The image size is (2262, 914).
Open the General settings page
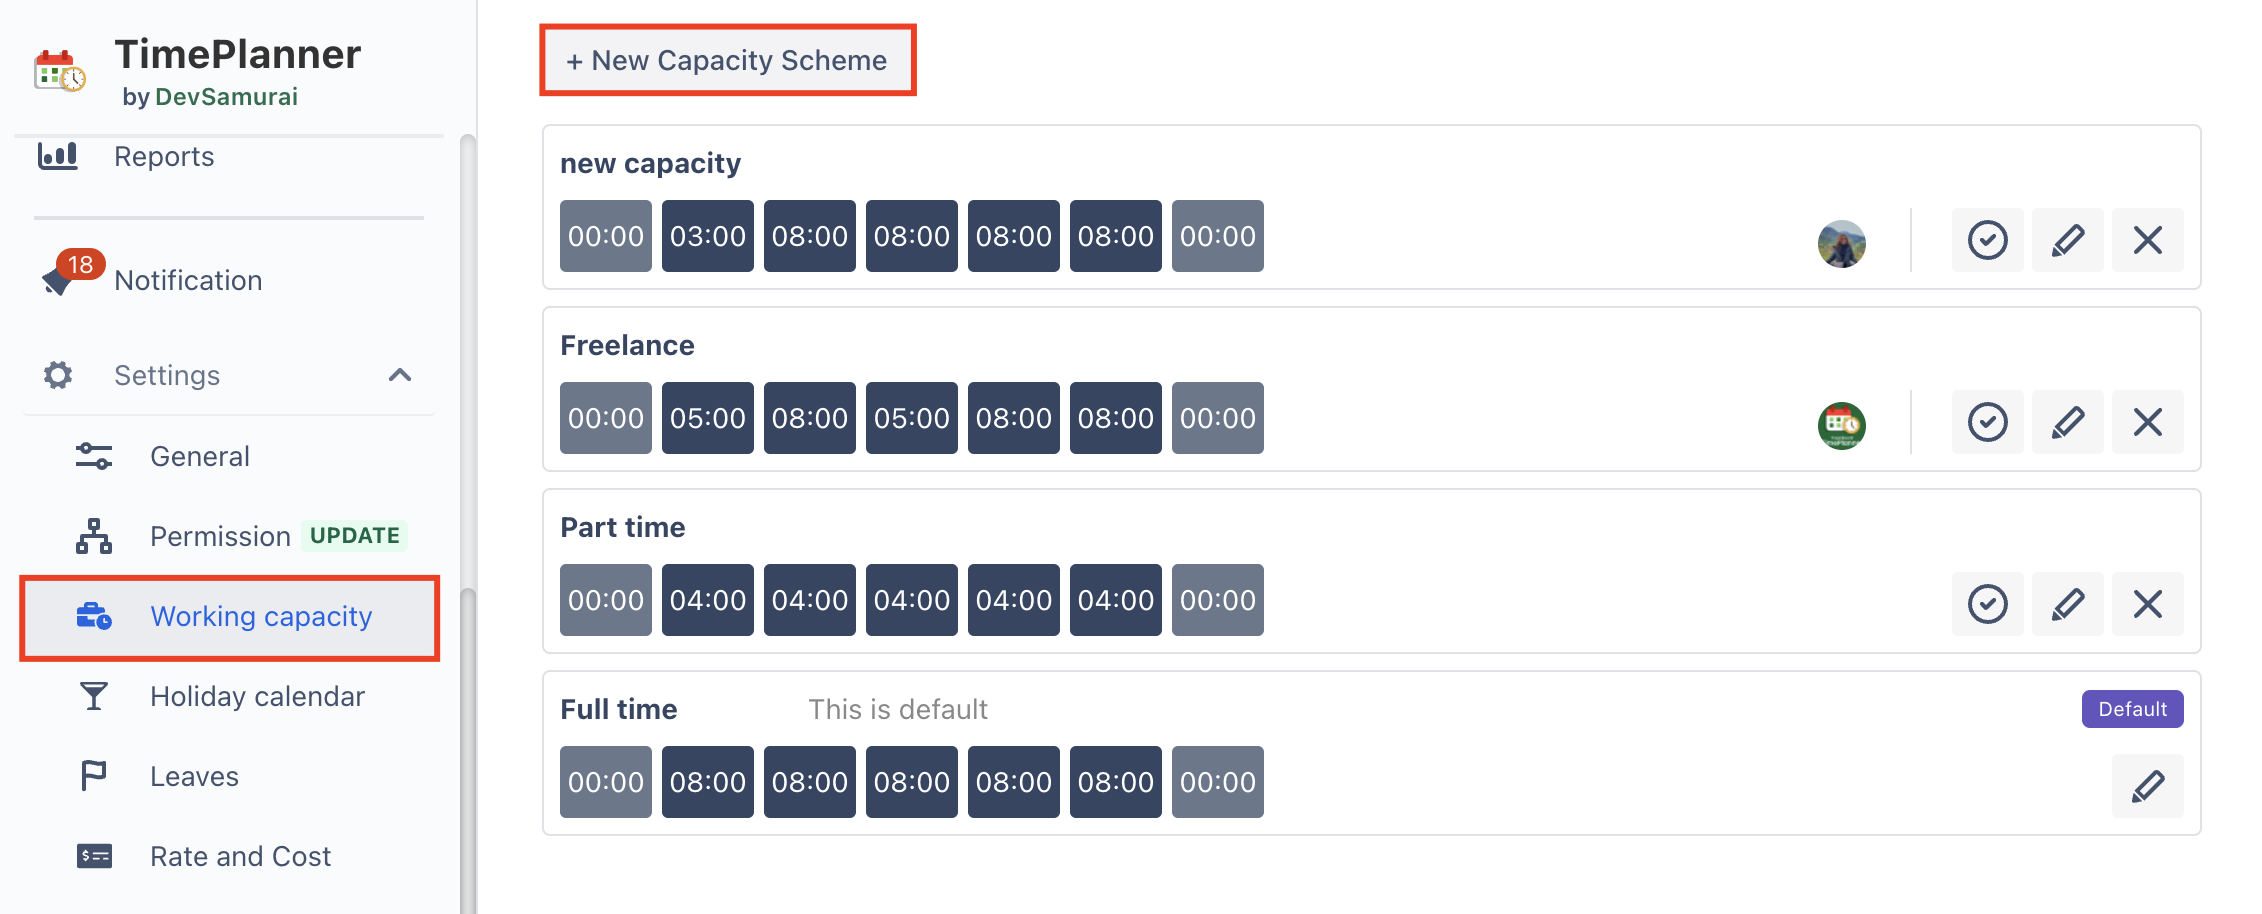point(200,456)
